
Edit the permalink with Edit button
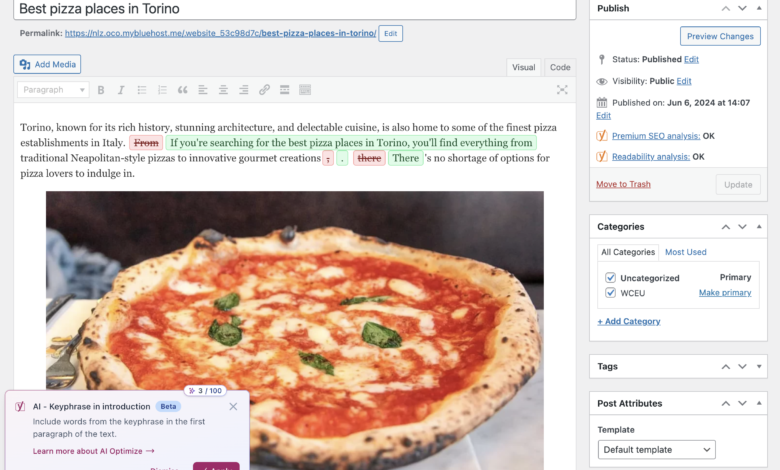390,33
